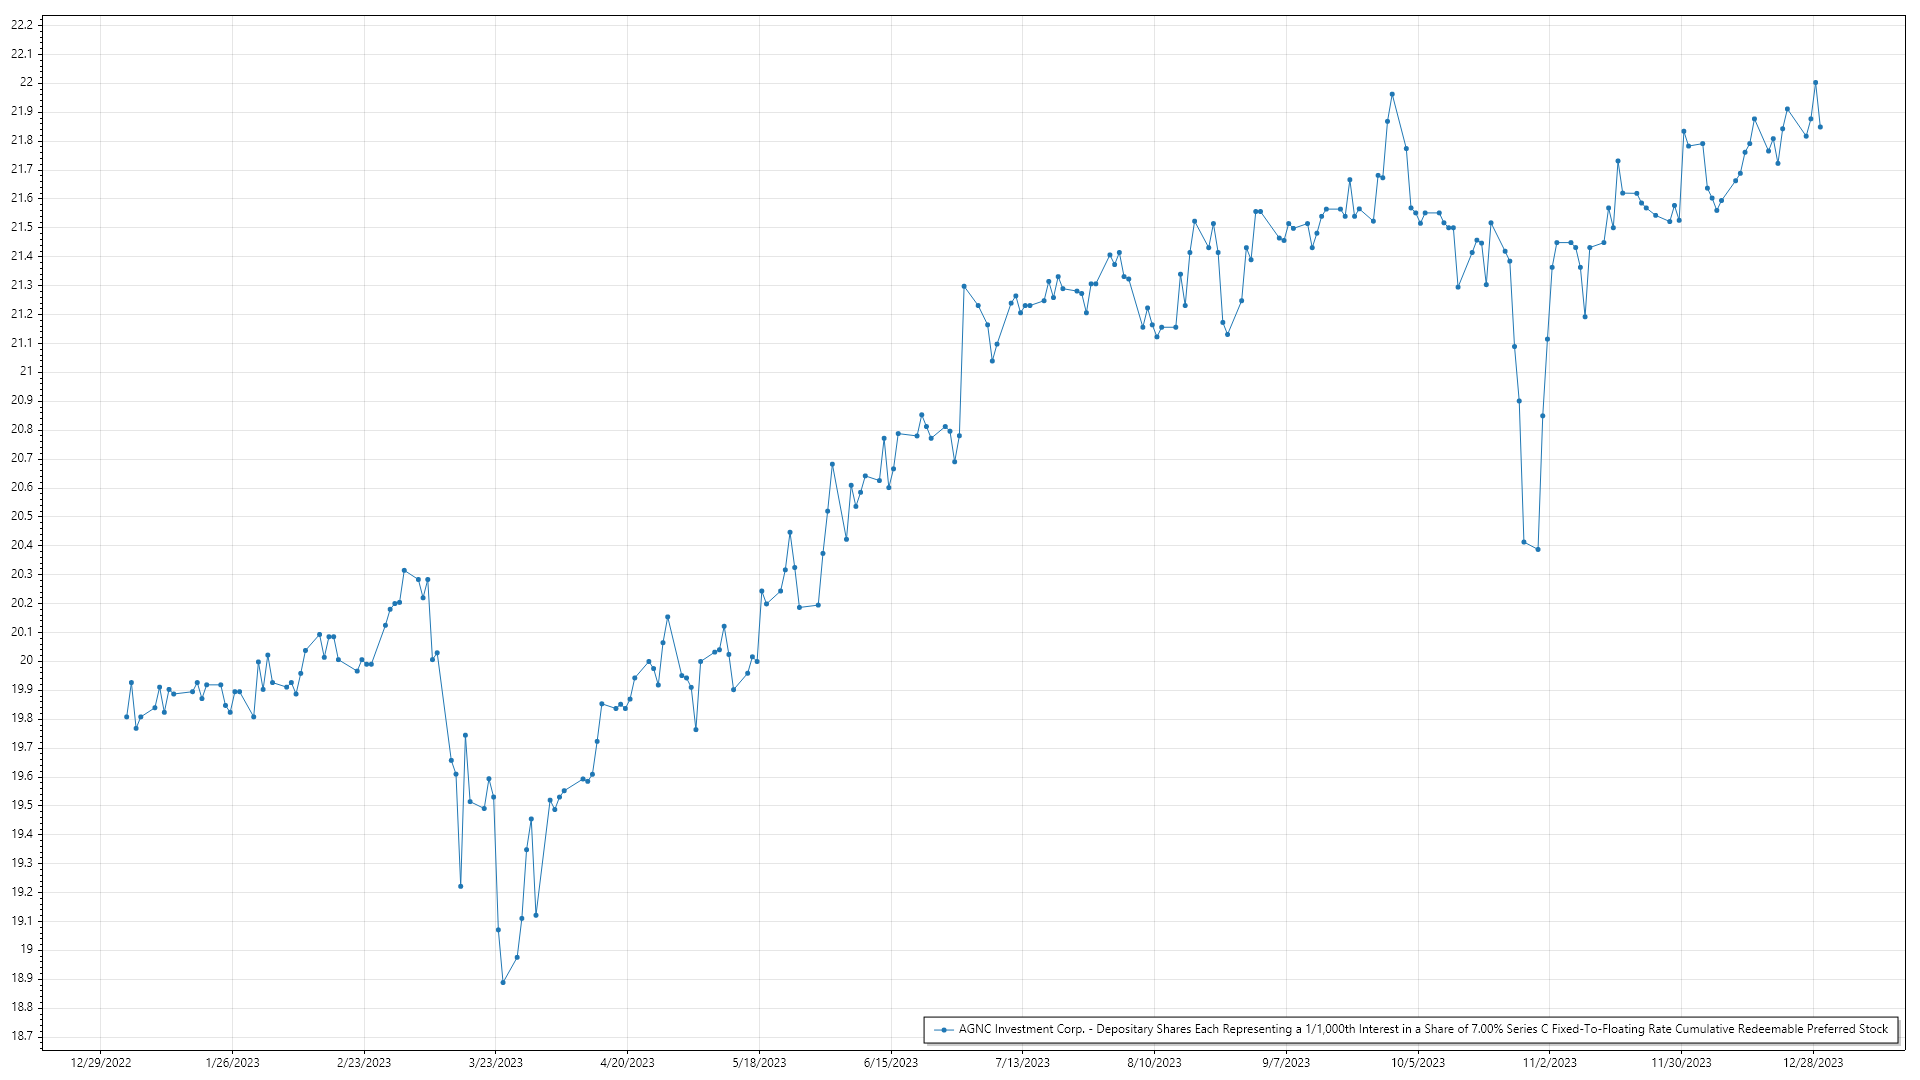The height and width of the screenshot is (1080, 1920).
Task: Select the 3/23/2023 x-axis date label
Action: point(496,1062)
